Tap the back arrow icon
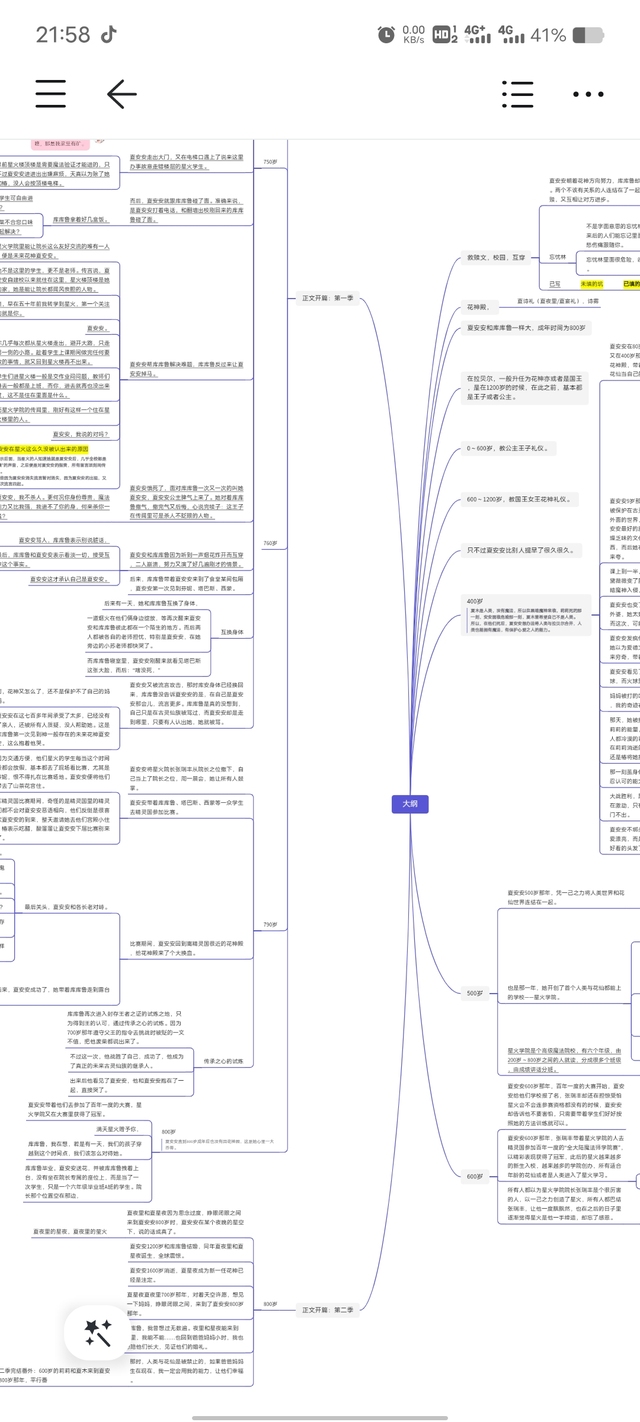The height and width of the screenshot is (1422, 640). tap(121, 94)
